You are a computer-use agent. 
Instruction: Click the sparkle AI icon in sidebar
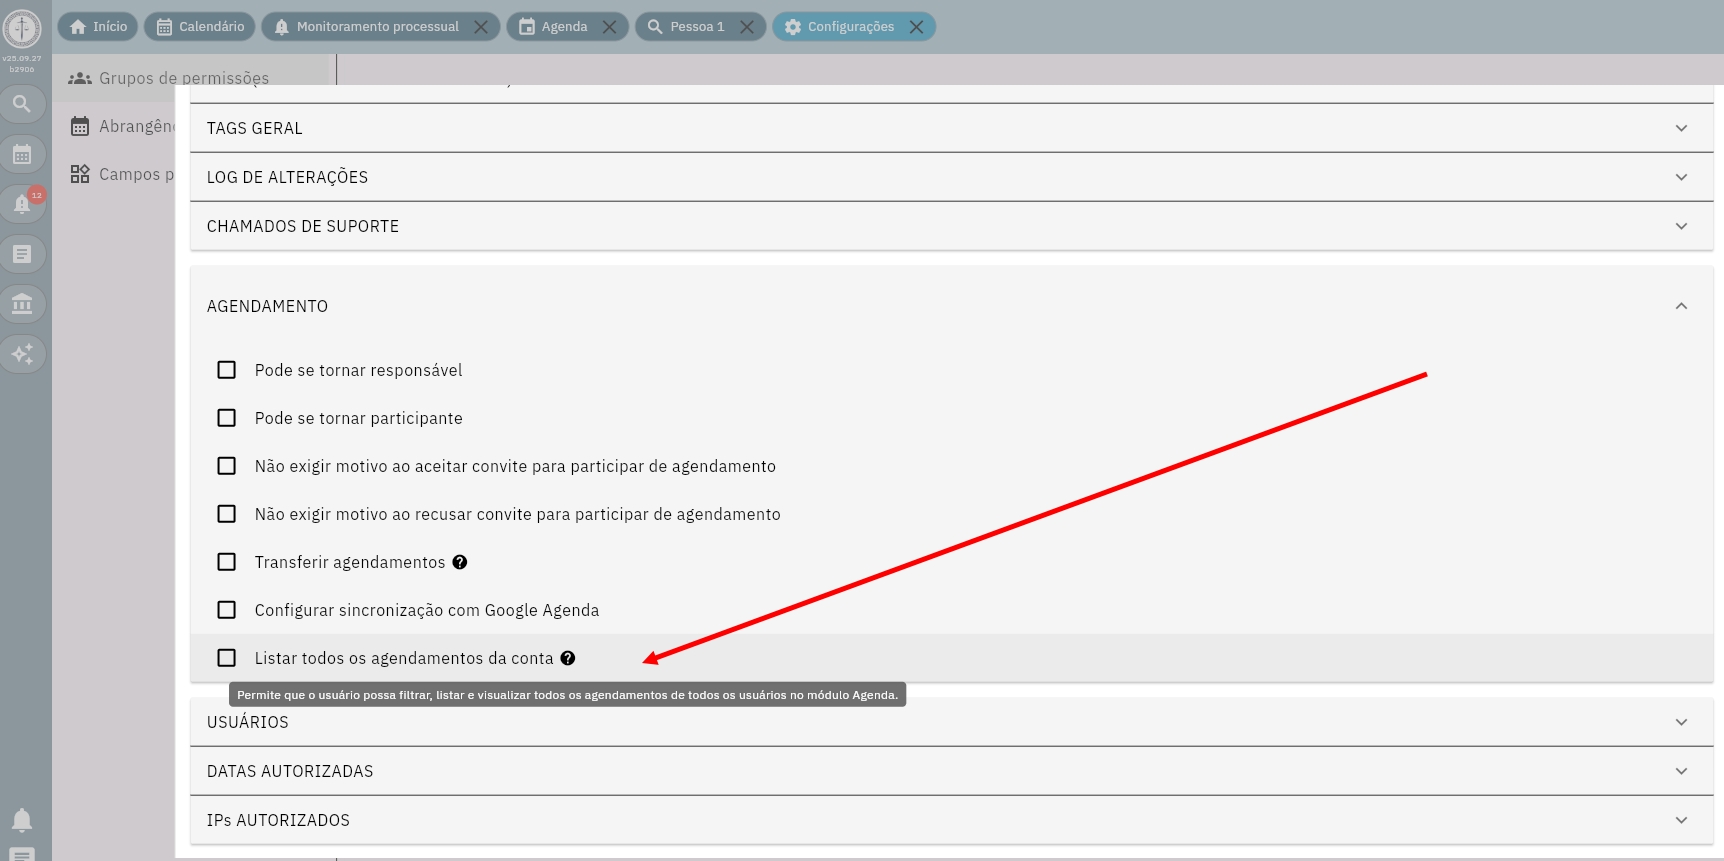[22, 354]
